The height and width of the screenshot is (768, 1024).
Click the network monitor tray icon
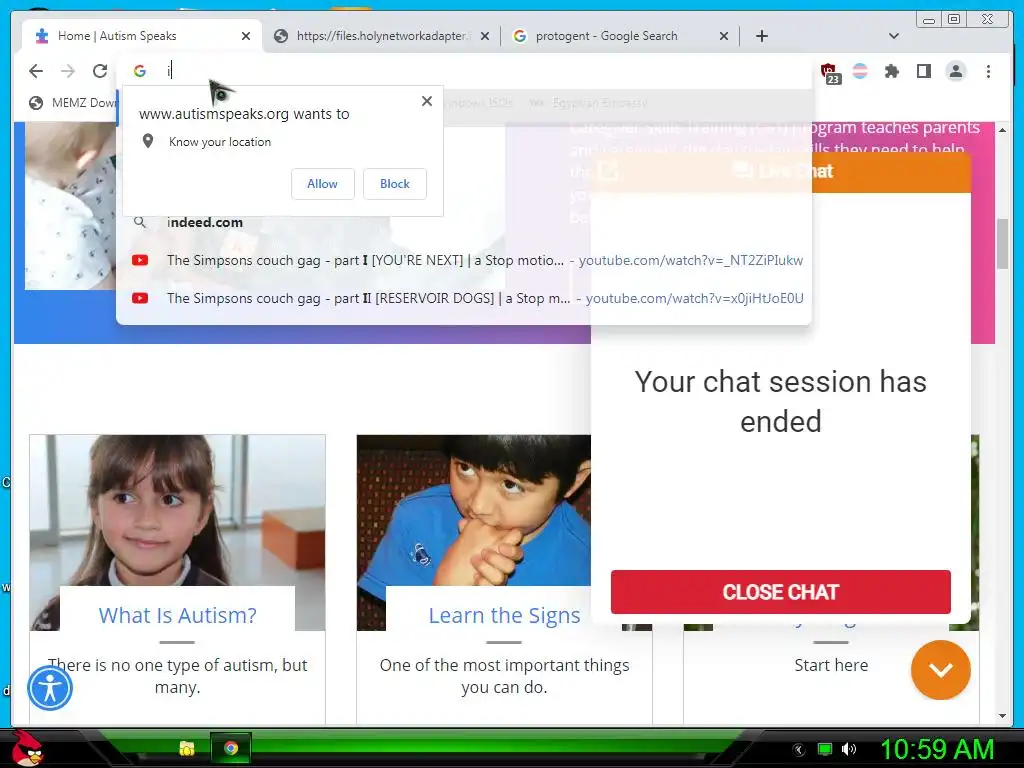point(825,749)
